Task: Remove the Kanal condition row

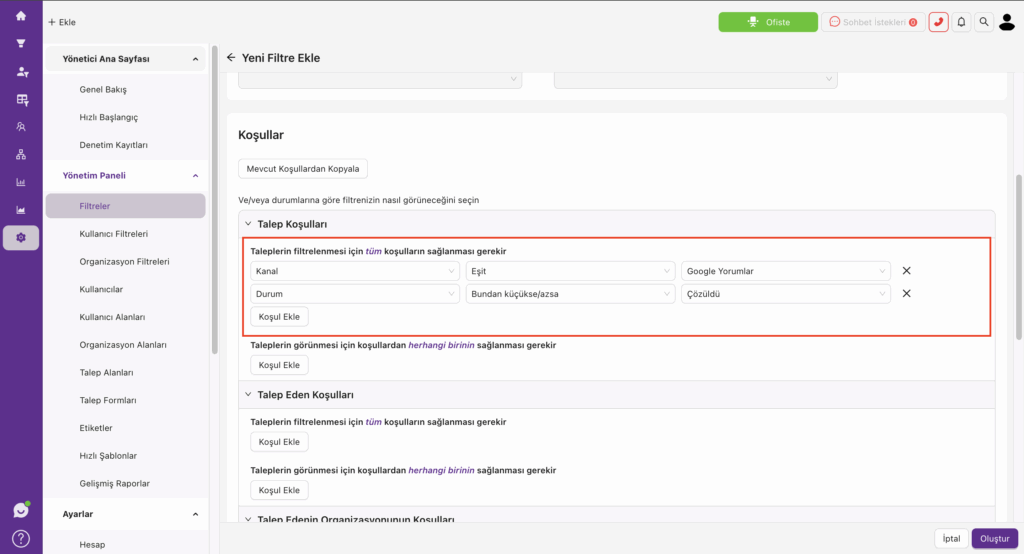Action: point(906,270)
